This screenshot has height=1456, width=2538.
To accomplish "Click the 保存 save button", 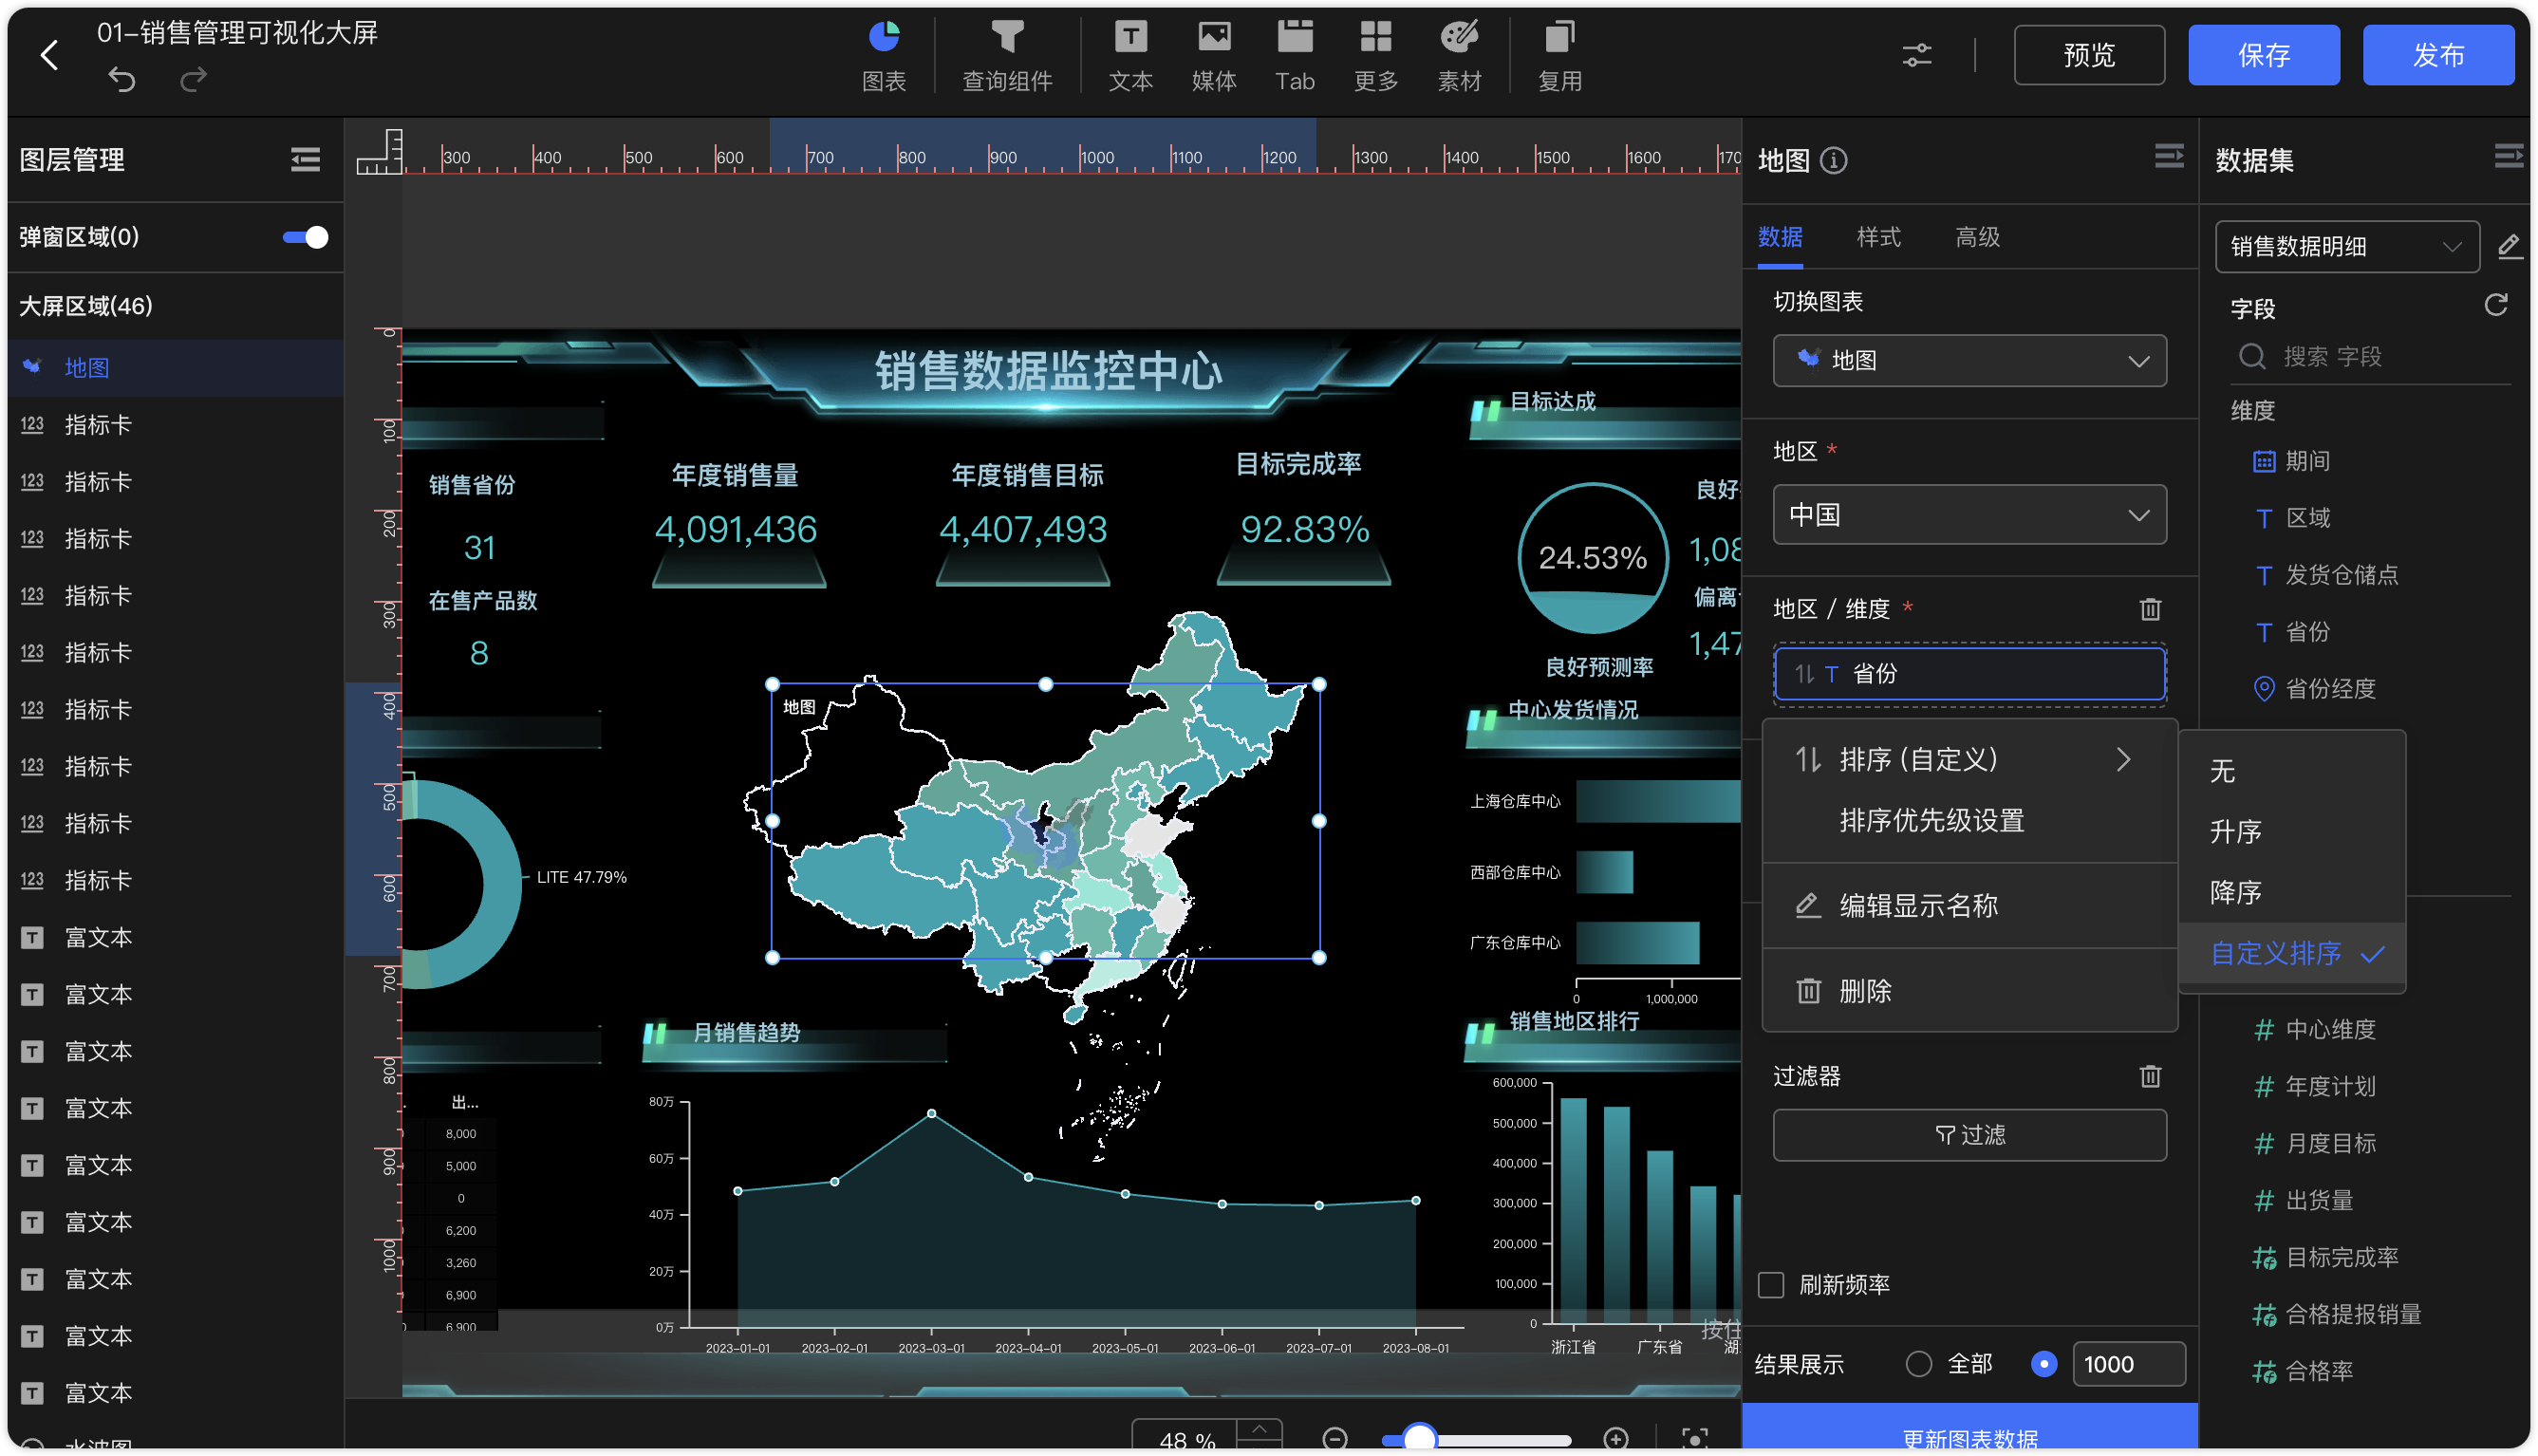I will click(2263, 55).
